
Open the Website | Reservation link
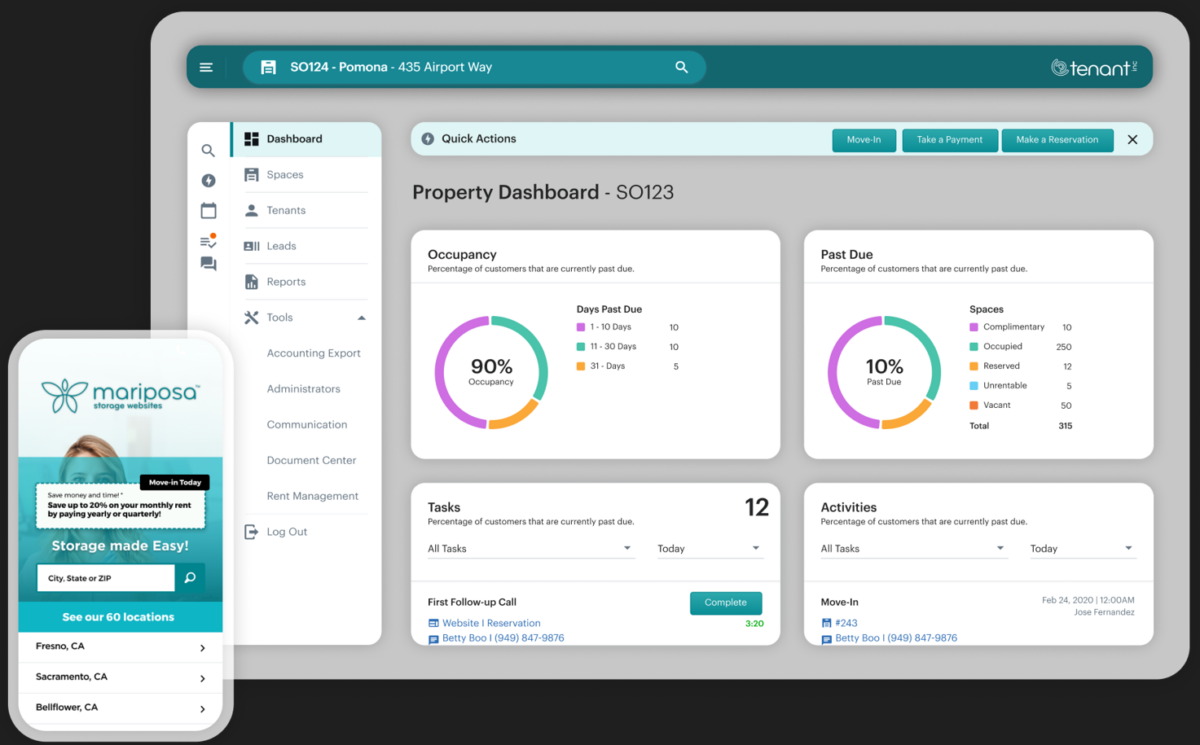click(491, 623)
